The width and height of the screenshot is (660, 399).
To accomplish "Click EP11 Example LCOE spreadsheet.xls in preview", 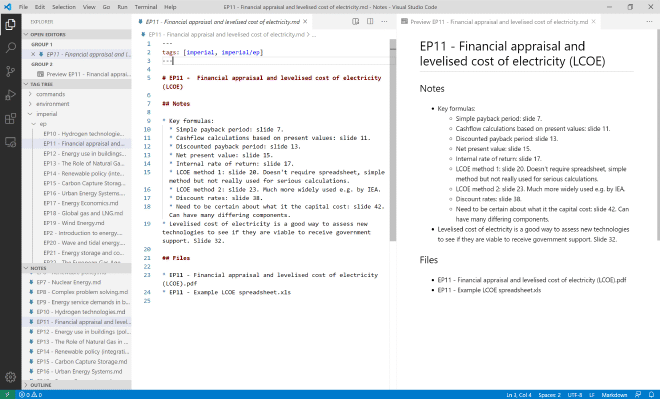I will click(x=489, y=290).
